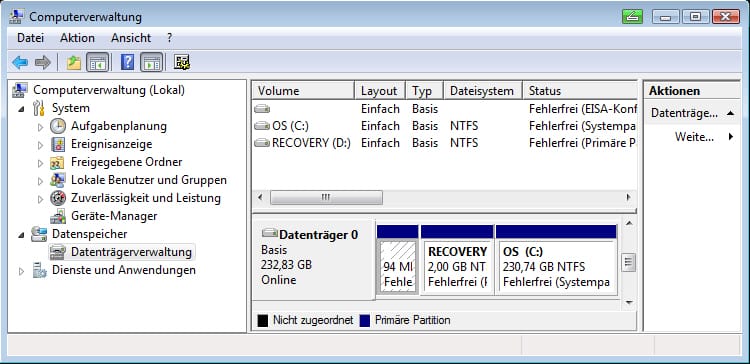The image size is (750, 364).
Task: Click the black Nicht zugeordnet legend swatch
Action: [x=263, y=320]
